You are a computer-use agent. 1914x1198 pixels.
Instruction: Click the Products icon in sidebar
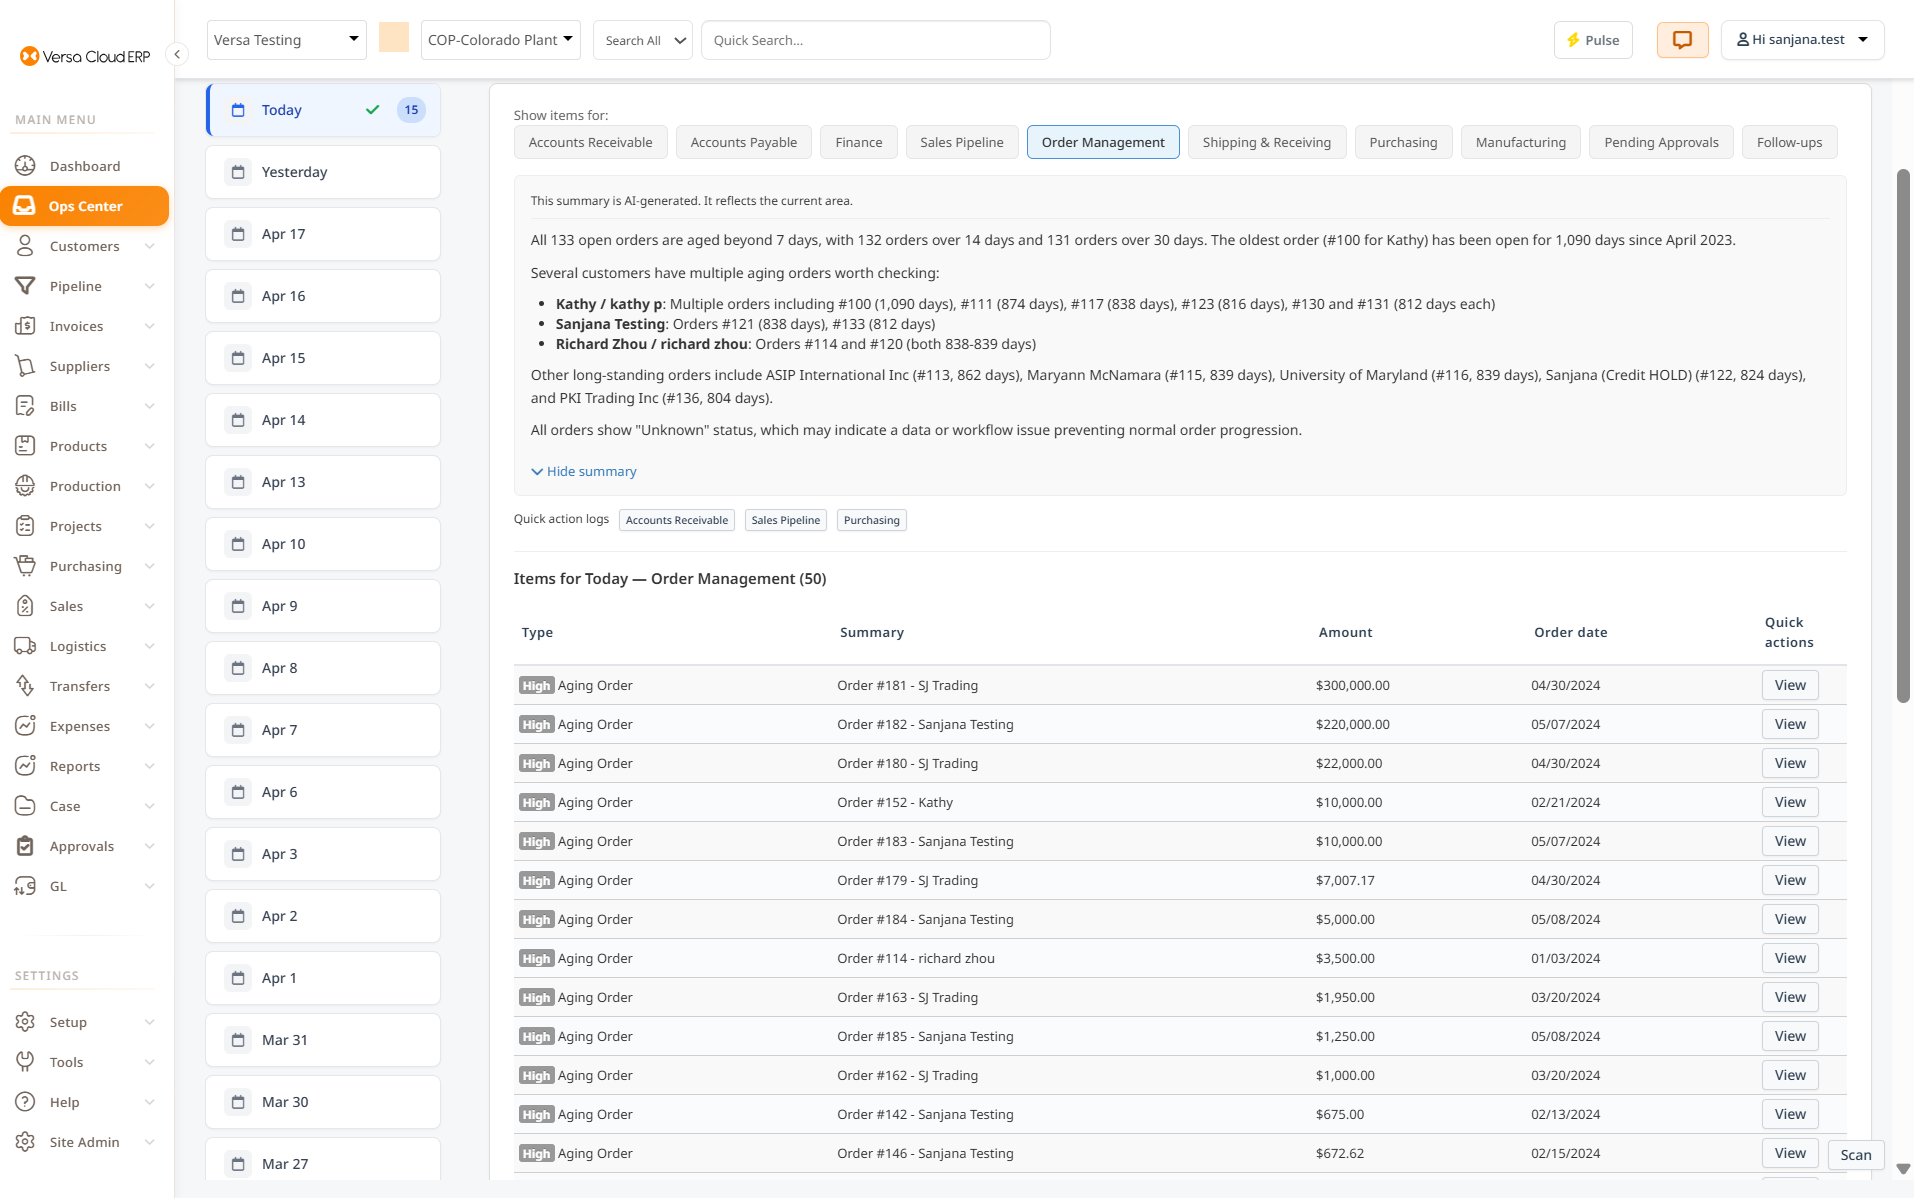(26, 446)
